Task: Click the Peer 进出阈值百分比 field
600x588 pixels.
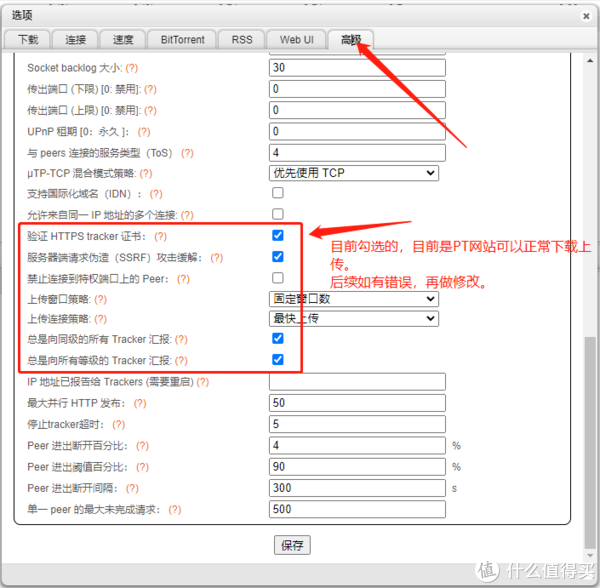Action: [357, 467]
